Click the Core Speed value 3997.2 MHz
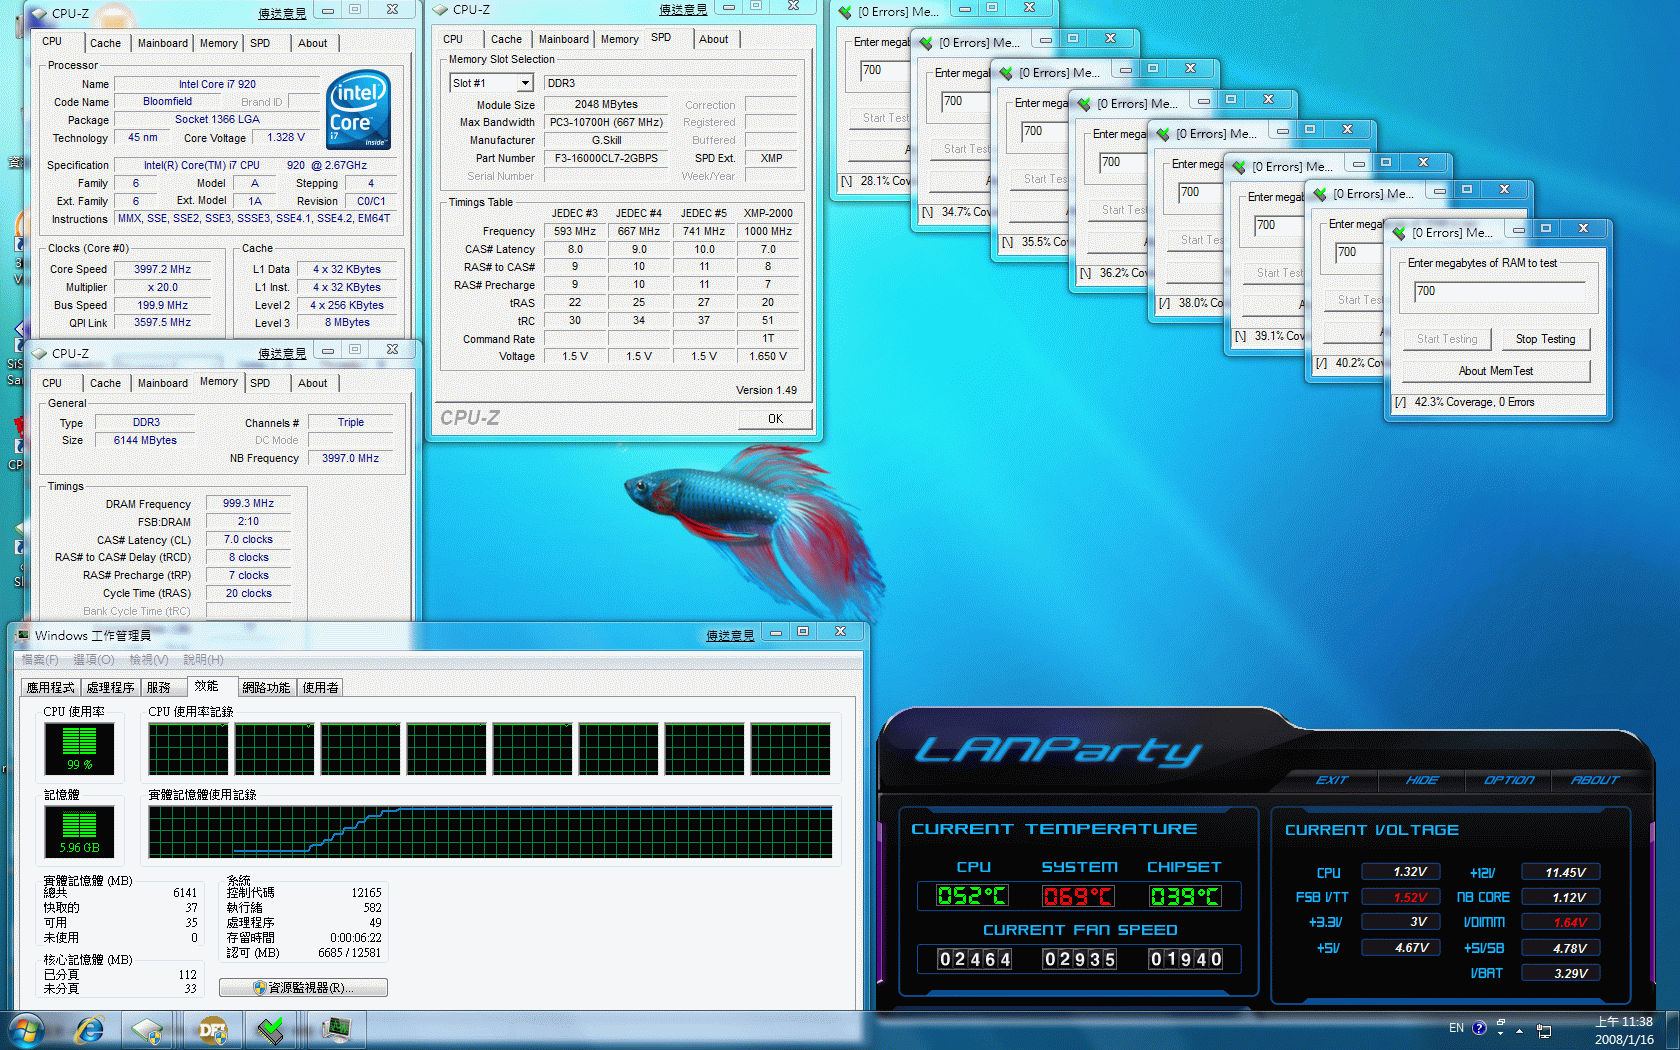Screen dimensions: 1680x1050 [162, 269]
